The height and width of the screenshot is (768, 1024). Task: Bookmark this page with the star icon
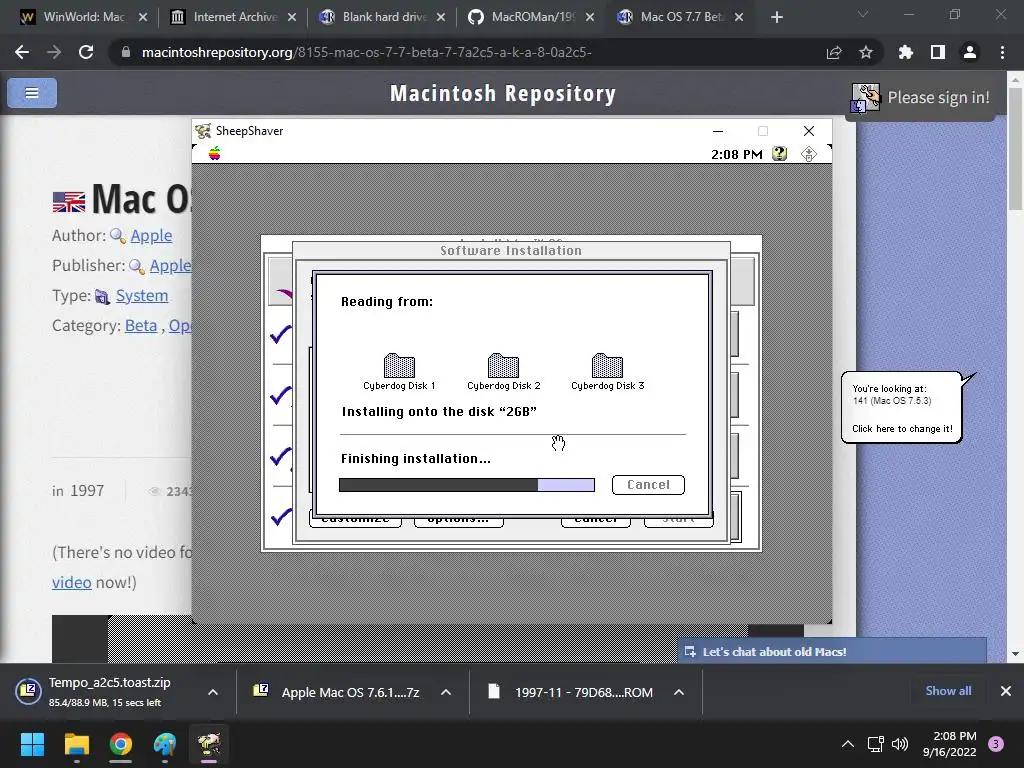pyautogui.click(x=866, y=52)
